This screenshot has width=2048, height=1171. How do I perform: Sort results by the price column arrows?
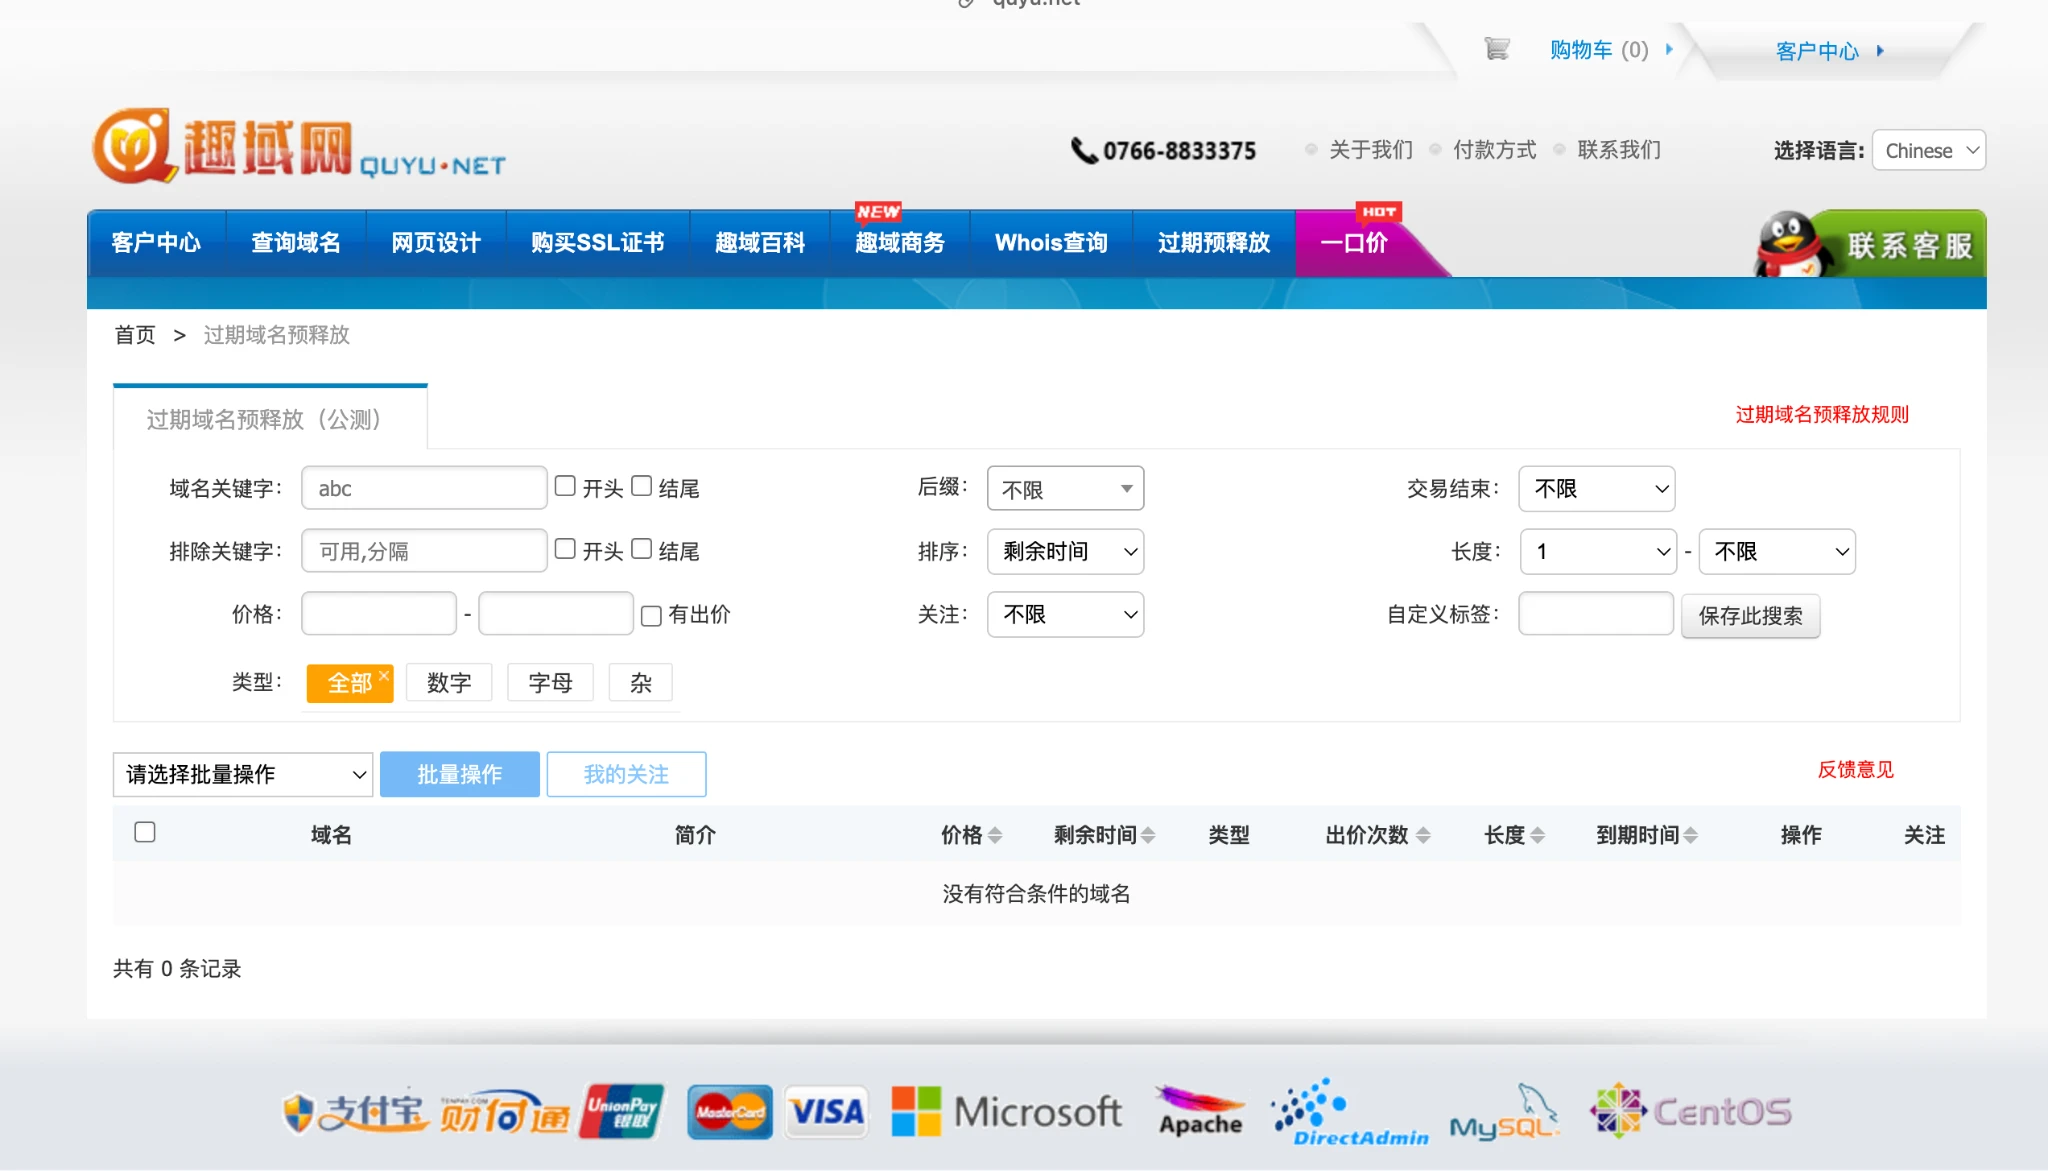[995, 835]
